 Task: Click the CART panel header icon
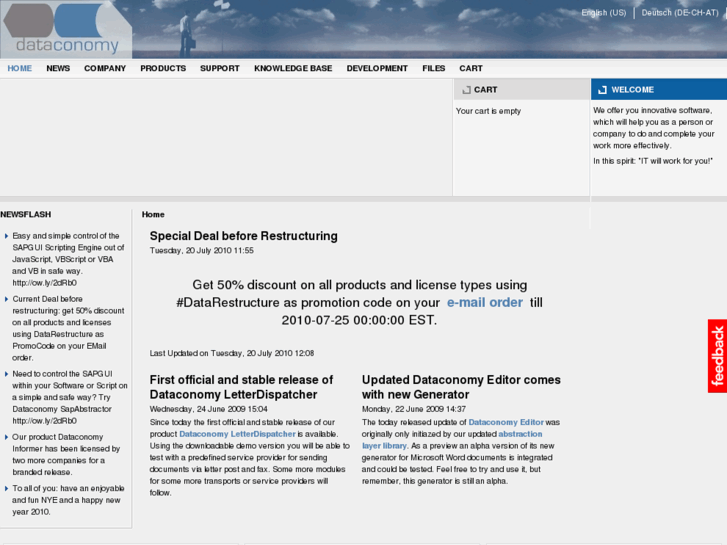[x=466, y=90]
